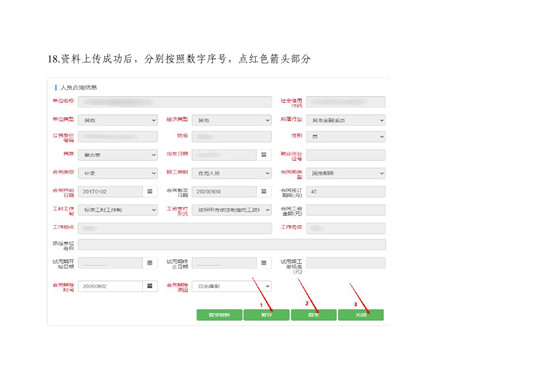
Task: Expand the 合同期限类型 dropdown
Action: point(346,173)
